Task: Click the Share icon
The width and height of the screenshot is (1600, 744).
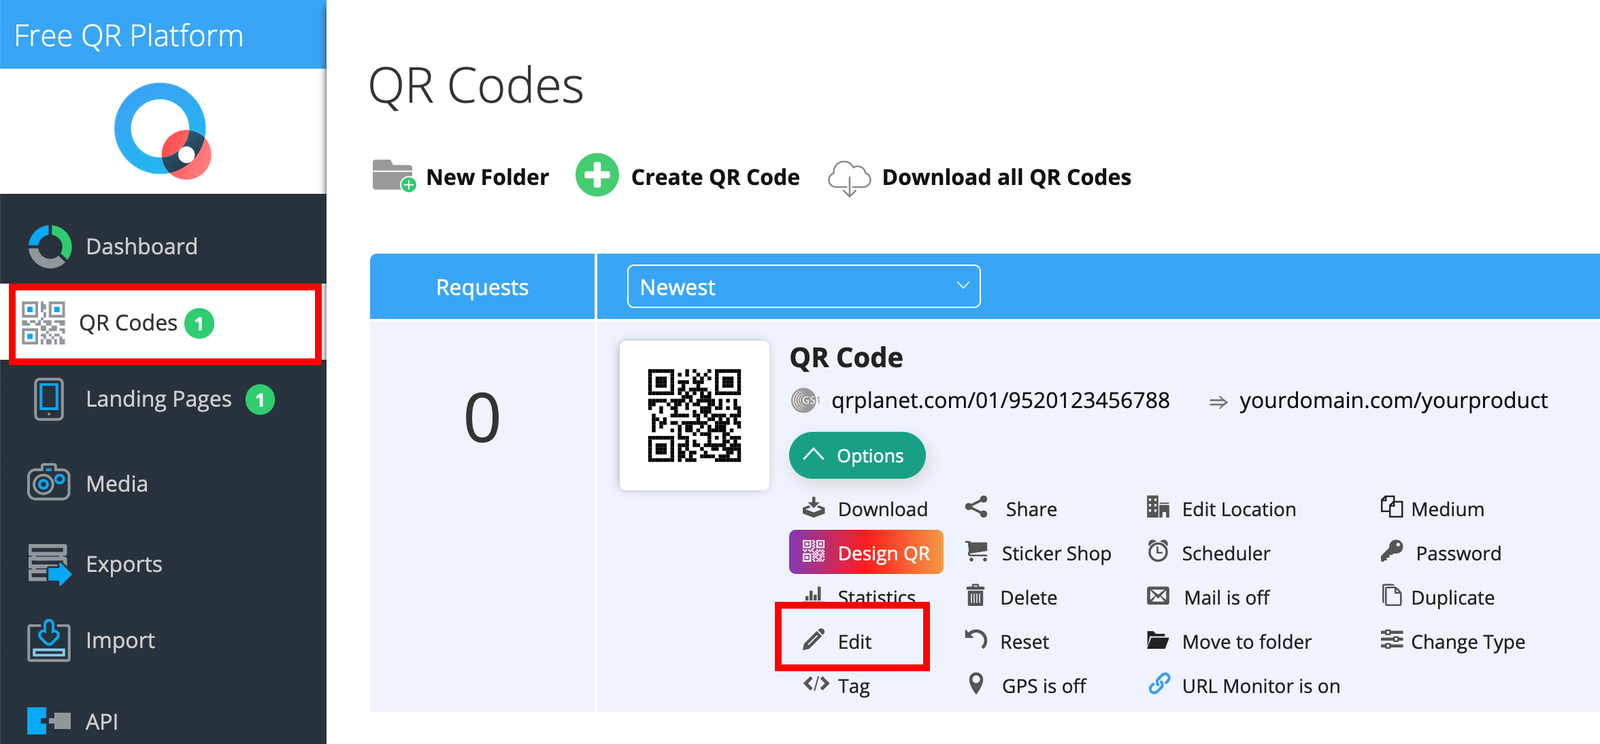Action: [976, 507]
